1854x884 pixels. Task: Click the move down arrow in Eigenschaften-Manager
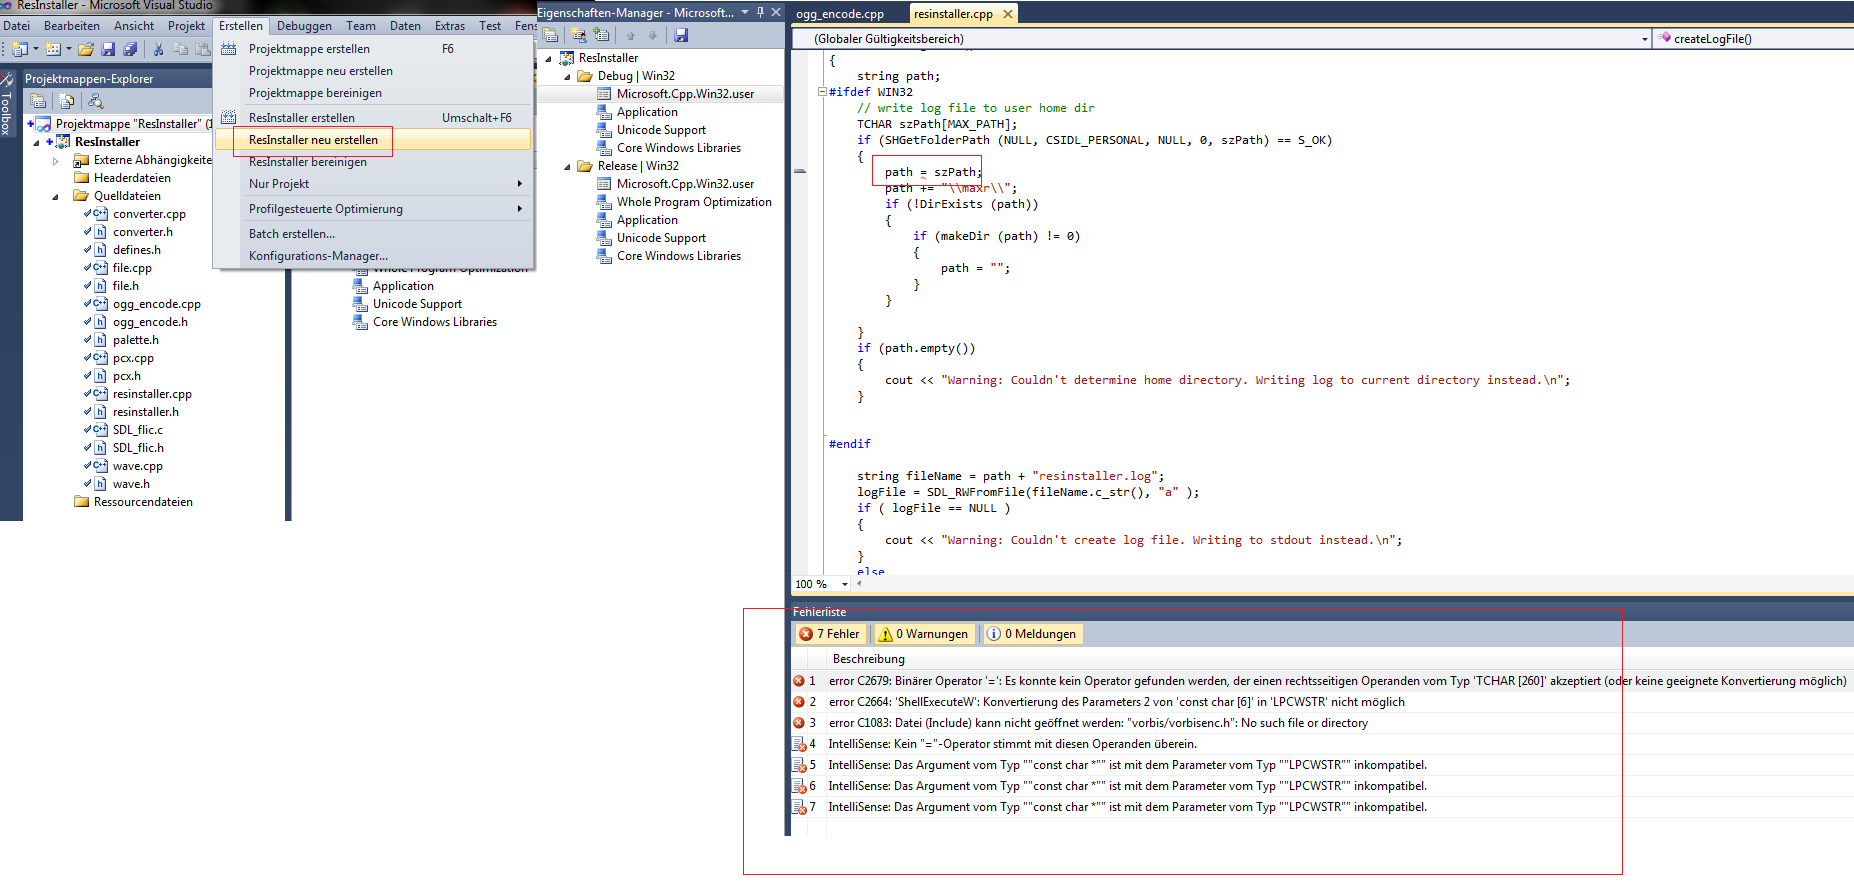pyautogui.click(x=653, y=35)
